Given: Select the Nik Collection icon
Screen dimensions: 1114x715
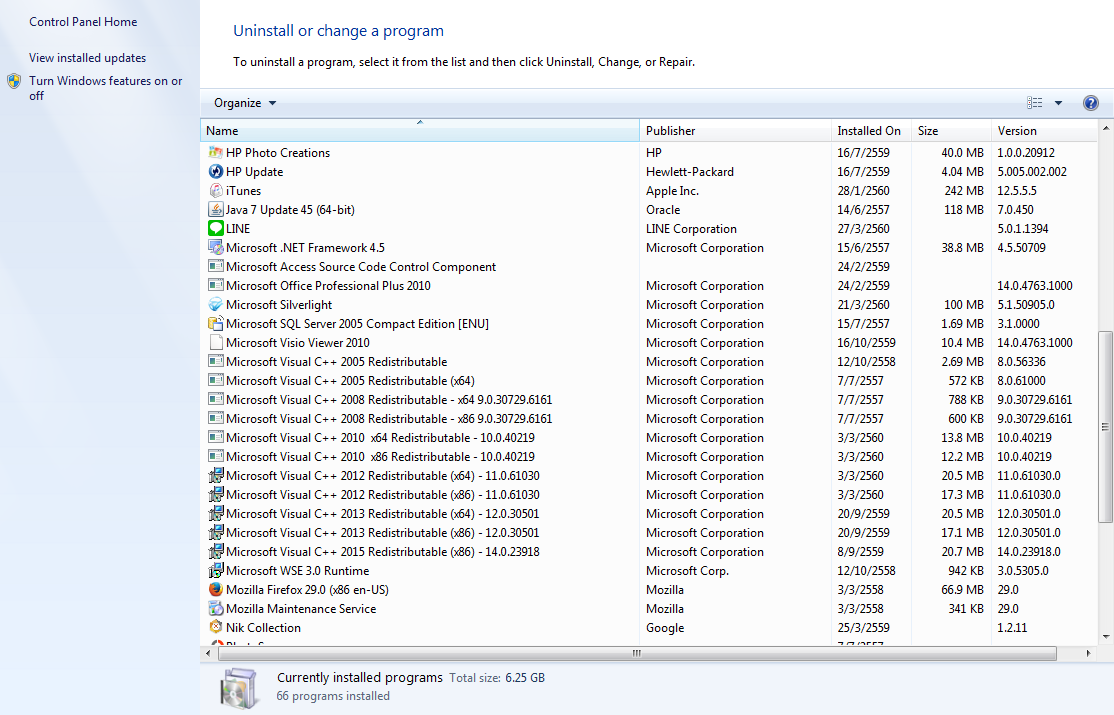Looking at the screenshot, I should pos(215,628).
